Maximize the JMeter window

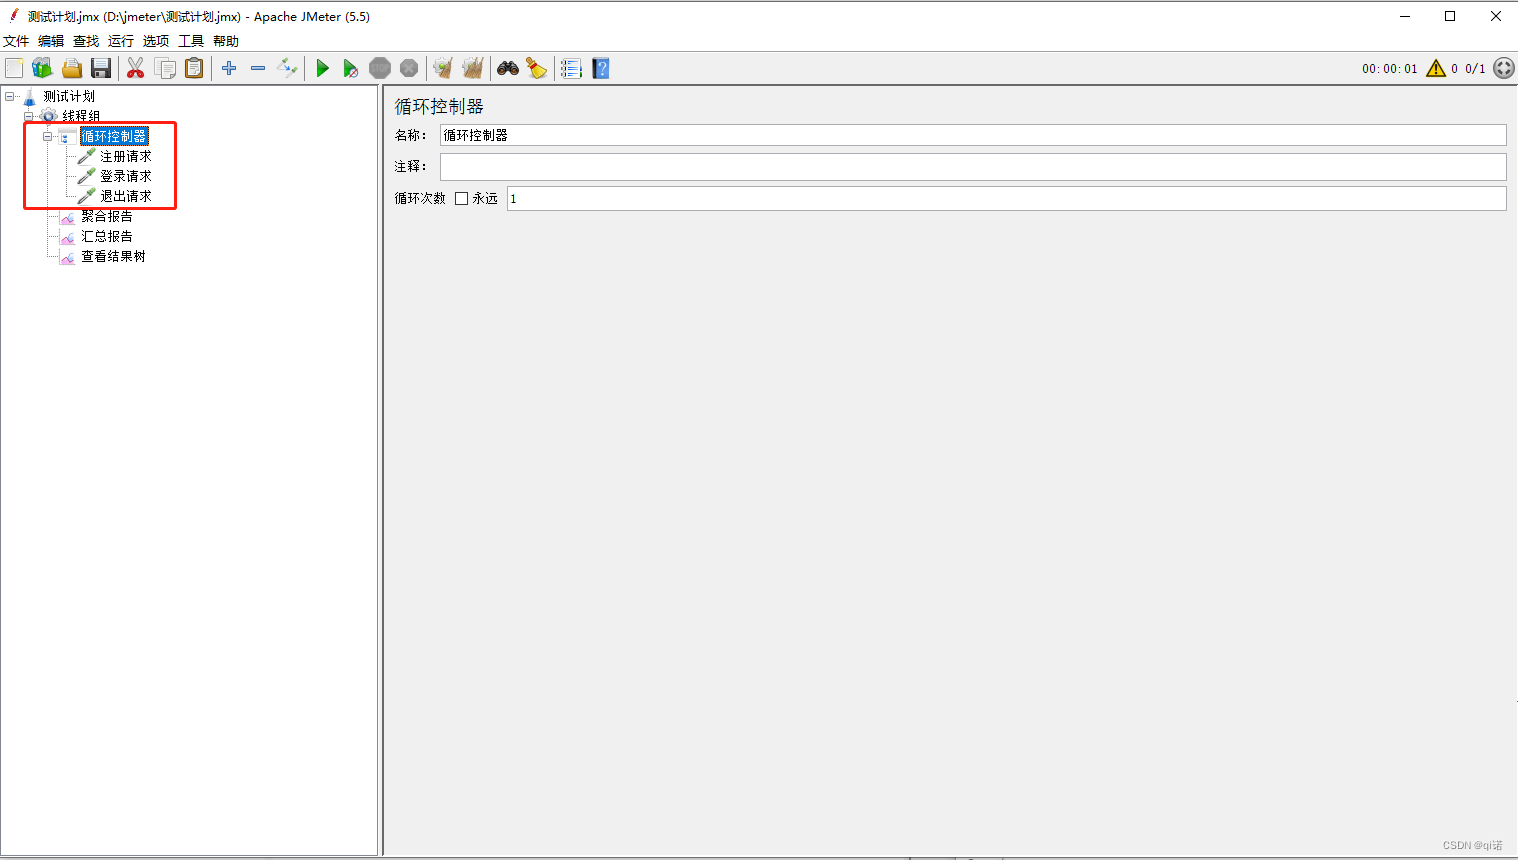tap(1450, 16)
